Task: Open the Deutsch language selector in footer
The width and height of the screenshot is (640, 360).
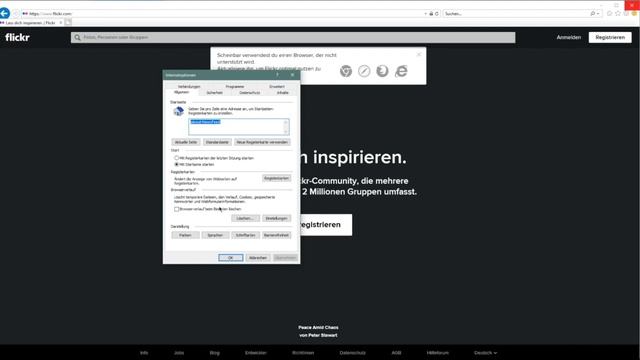Action: tap(485, 353)
